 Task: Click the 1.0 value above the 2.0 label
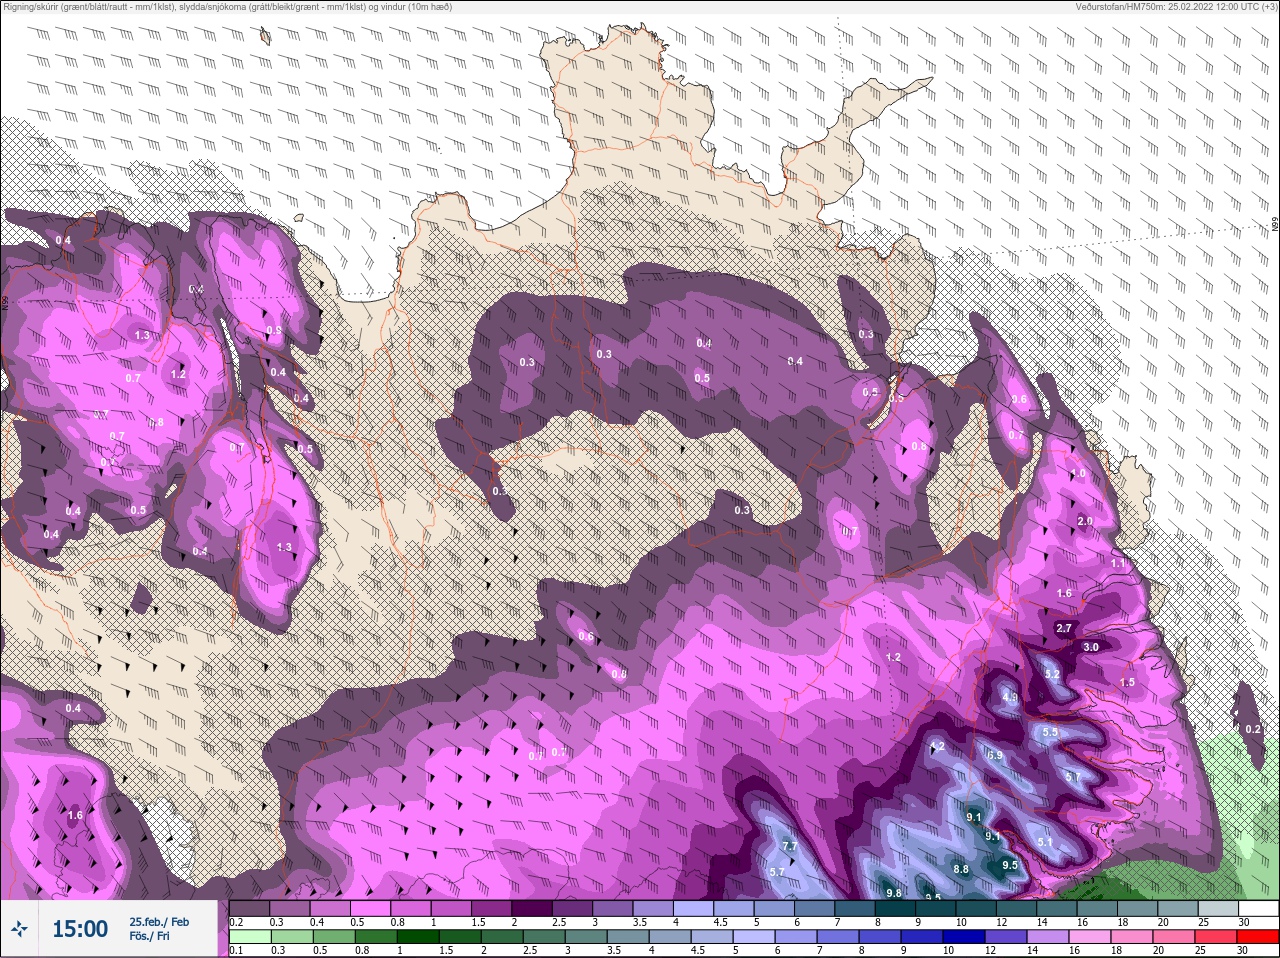[1078, 473]
